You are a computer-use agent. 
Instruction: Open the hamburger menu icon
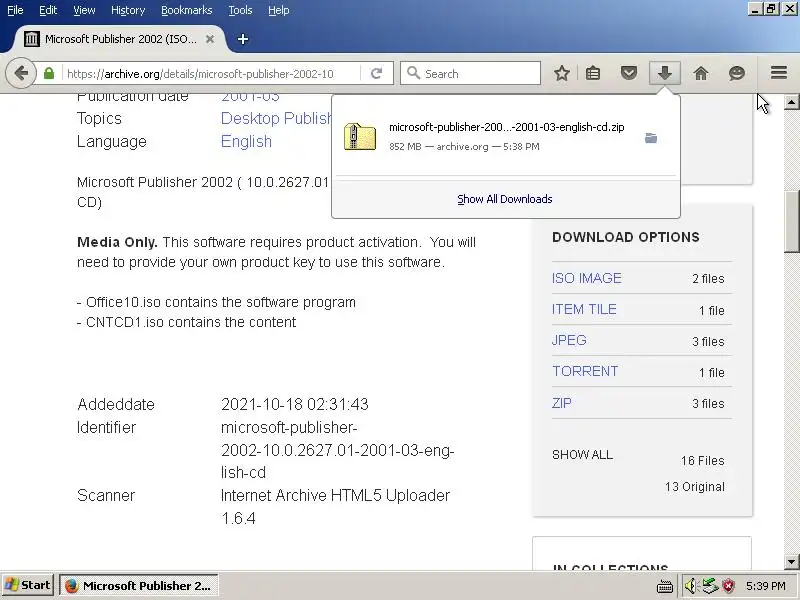click(779, 73)
